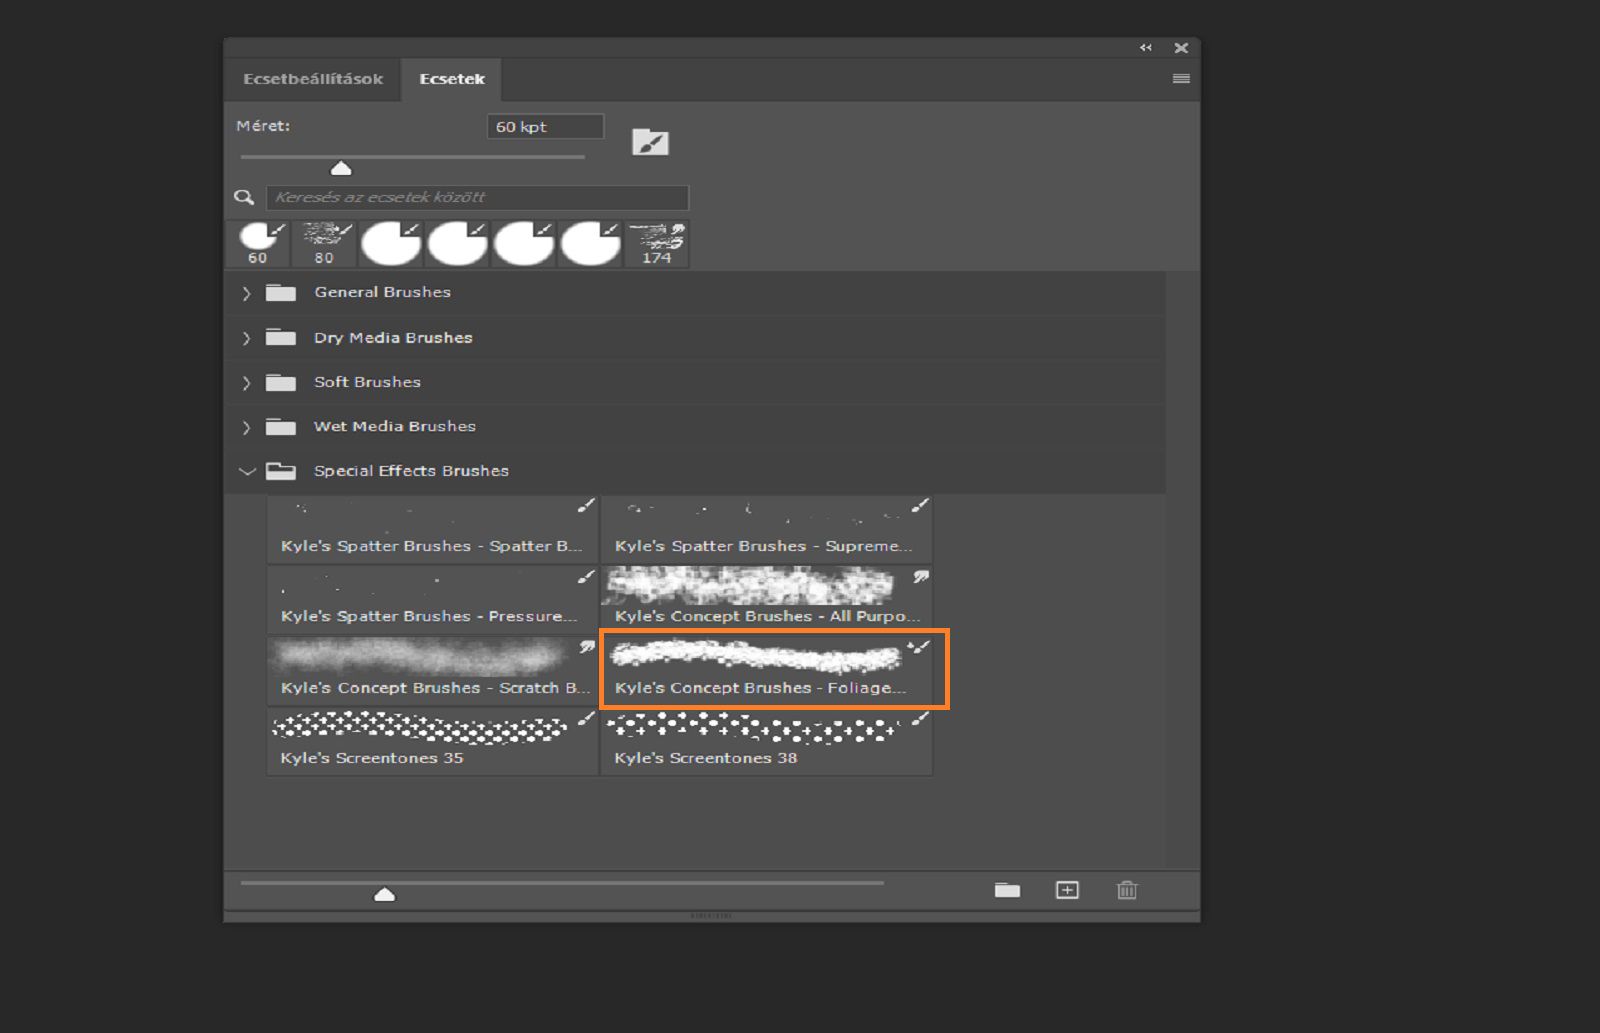Select Kyle's Concept Brushes - Foliage preset
Screen dimensions: 1600x1033
coord(766,670)
